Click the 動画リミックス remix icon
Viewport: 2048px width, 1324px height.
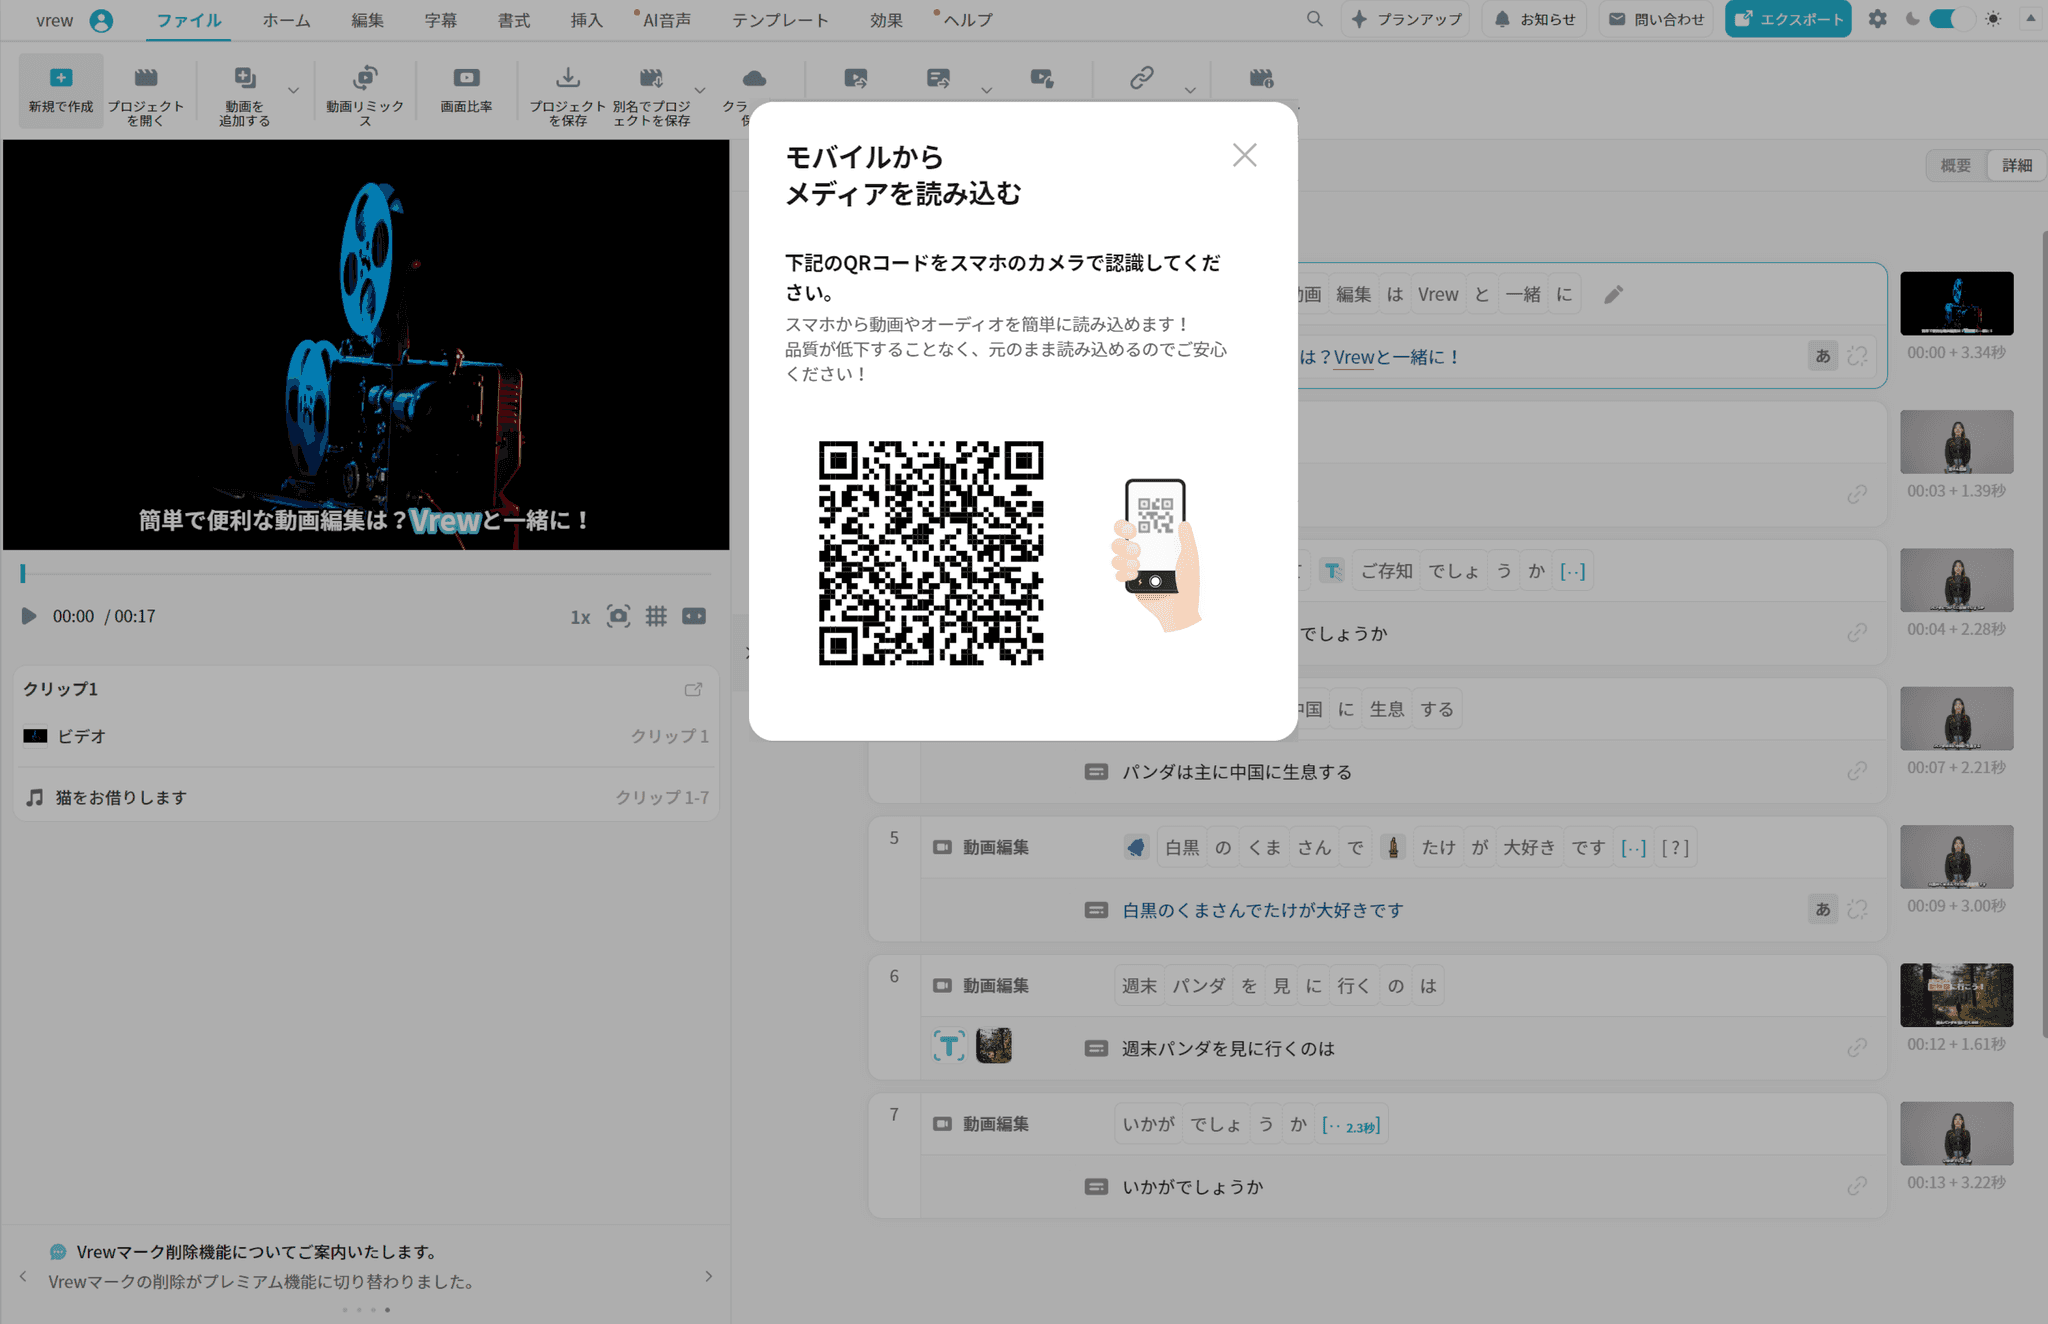point(365,79)
